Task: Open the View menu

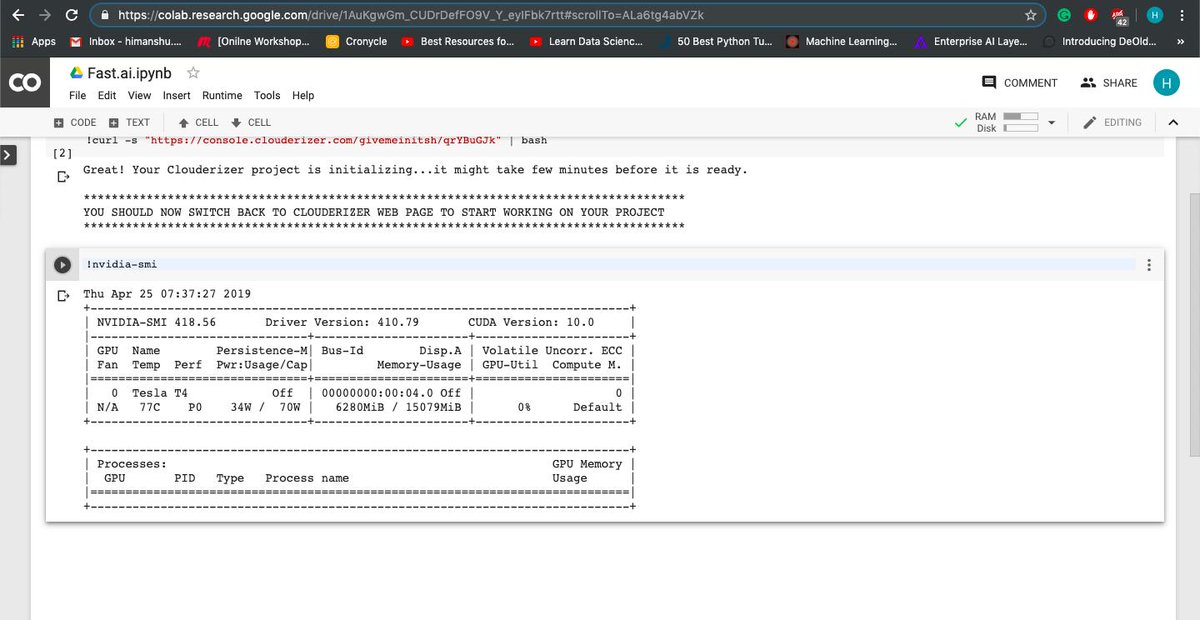Action: [x=140, y=96]
